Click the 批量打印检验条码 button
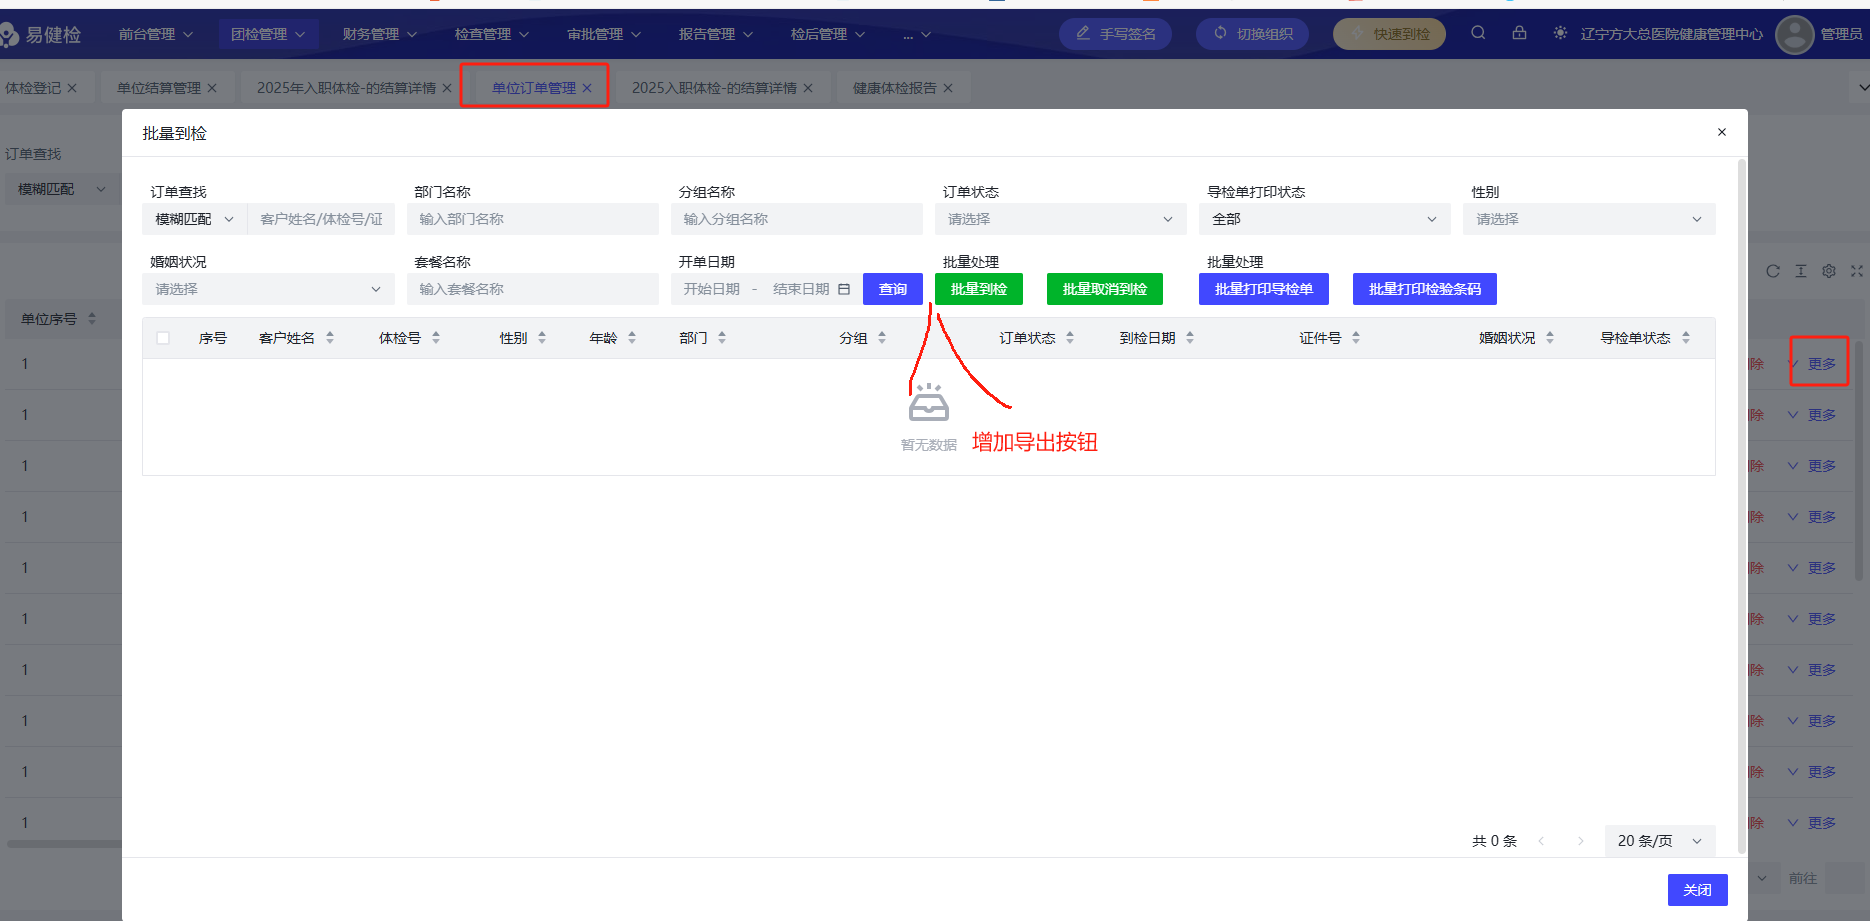1870x921 pixels. (x=1425, y=289)
